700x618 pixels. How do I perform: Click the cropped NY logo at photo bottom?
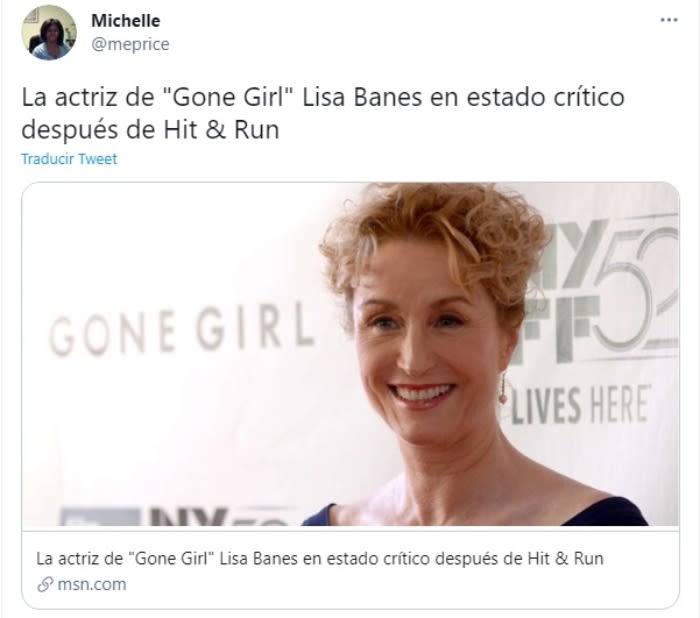coord(179,516)
